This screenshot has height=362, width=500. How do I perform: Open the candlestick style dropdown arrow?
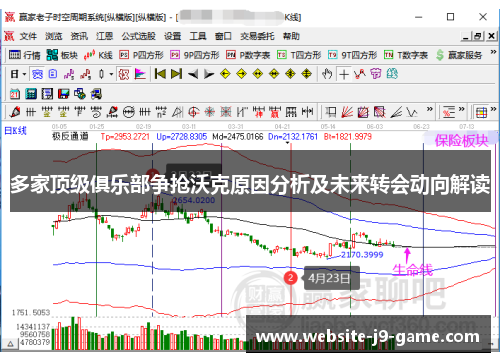tap(111, 74)
